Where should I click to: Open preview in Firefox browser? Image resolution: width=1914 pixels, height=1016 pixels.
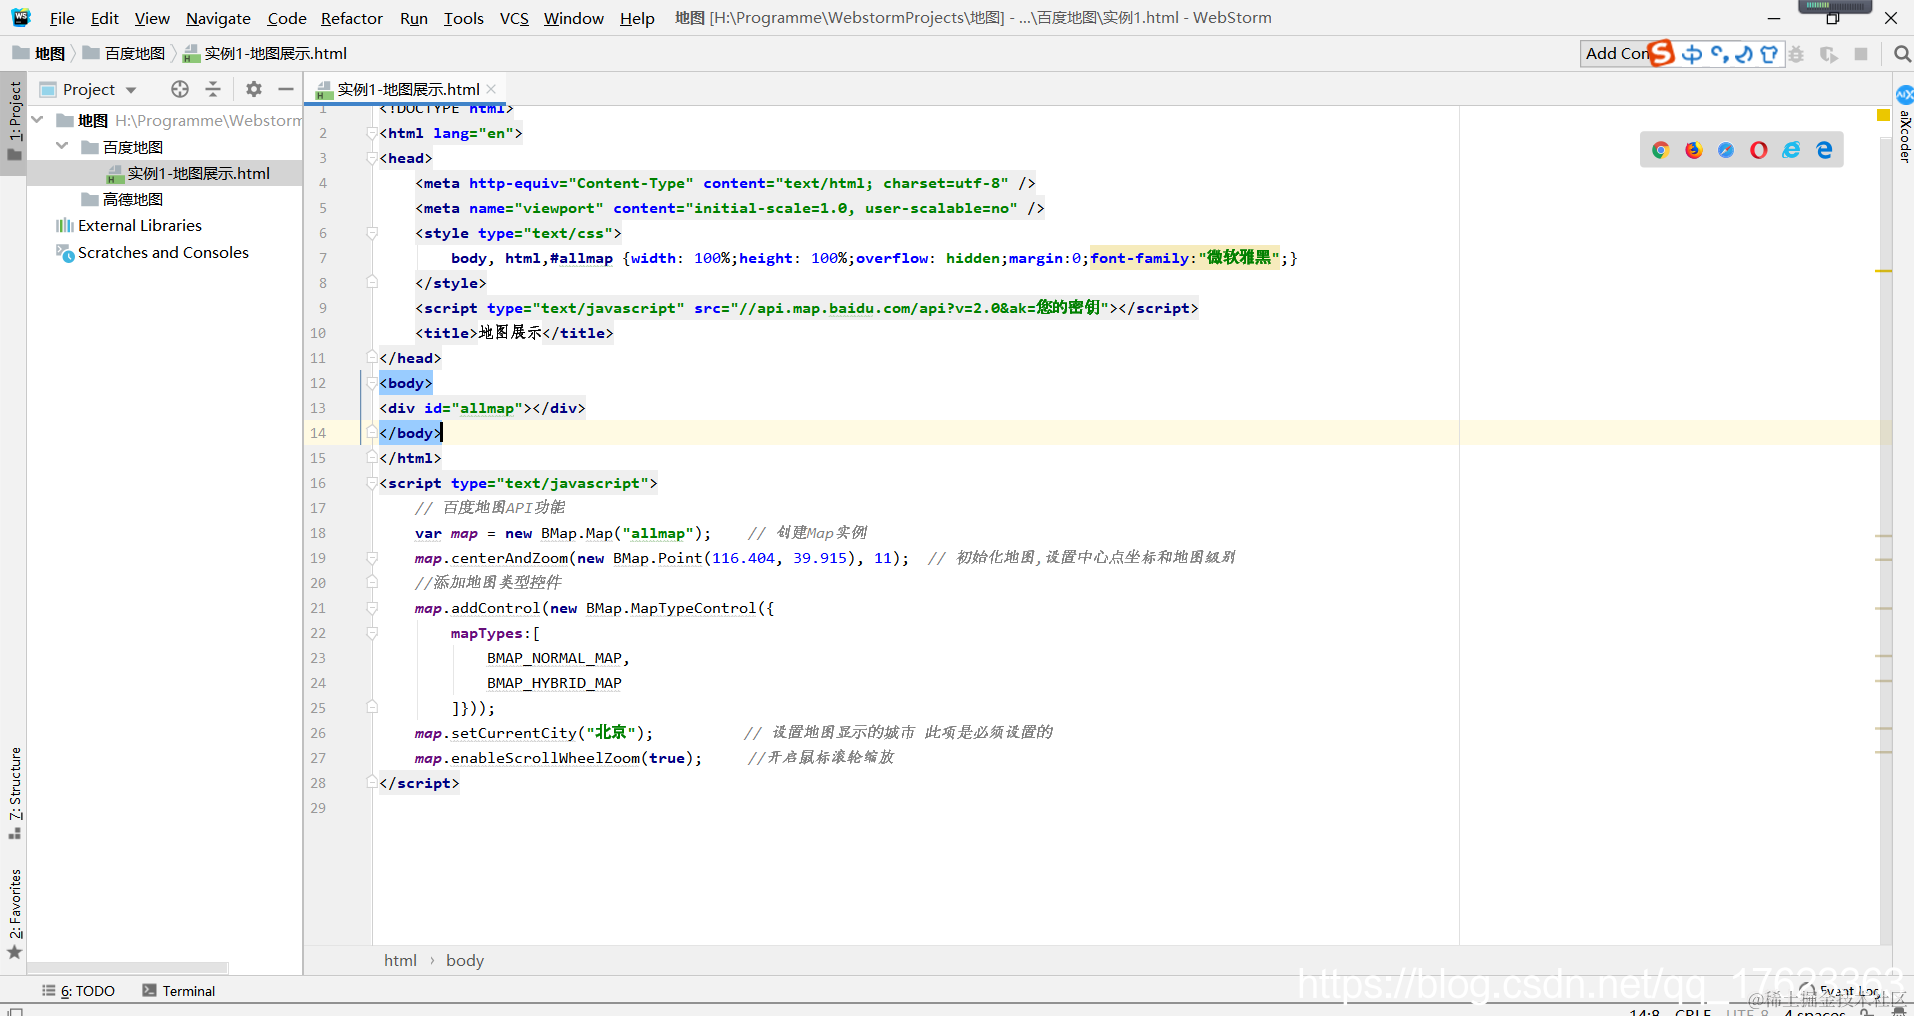click(1693, 150)
